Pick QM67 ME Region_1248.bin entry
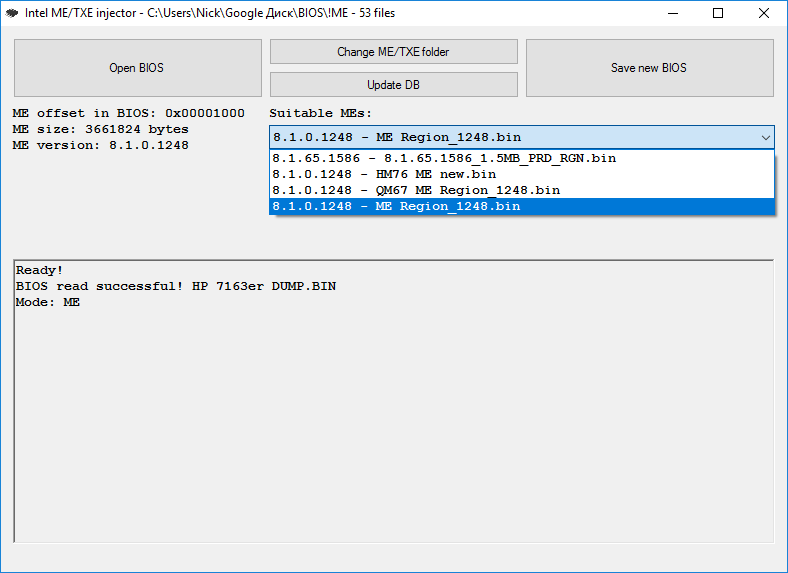 click(x=522, y=190)
